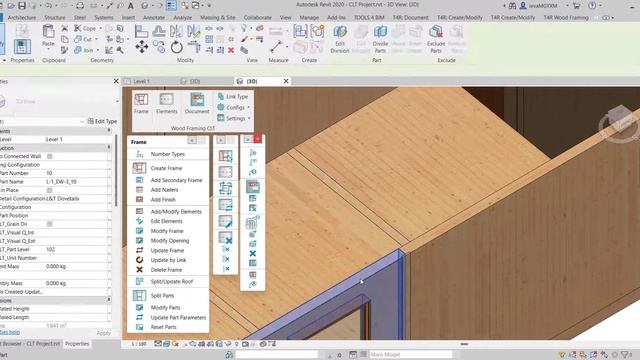Expand the Cope dropdown arrow
Image resolution: width=640 pixels, height=360 pixels.
(100, 28)
